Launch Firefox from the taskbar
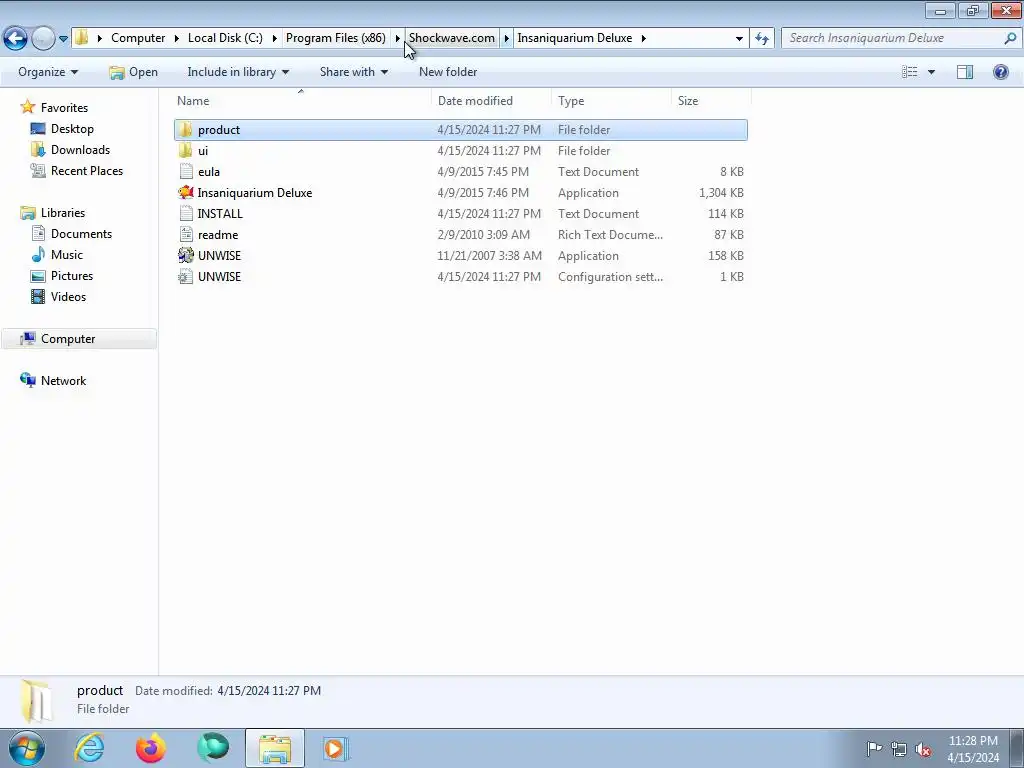 tap(151, 748)
